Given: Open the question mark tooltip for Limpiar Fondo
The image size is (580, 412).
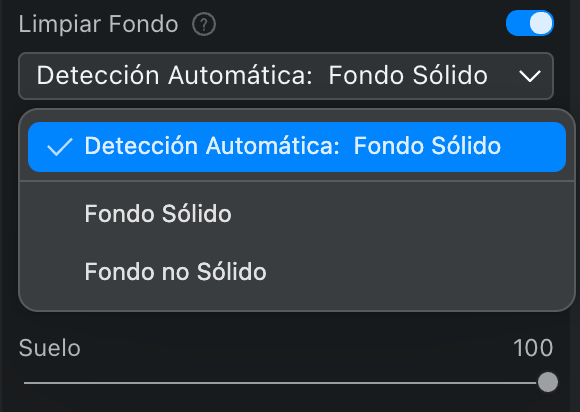Looking at the screenshot, I should (204, 24).
